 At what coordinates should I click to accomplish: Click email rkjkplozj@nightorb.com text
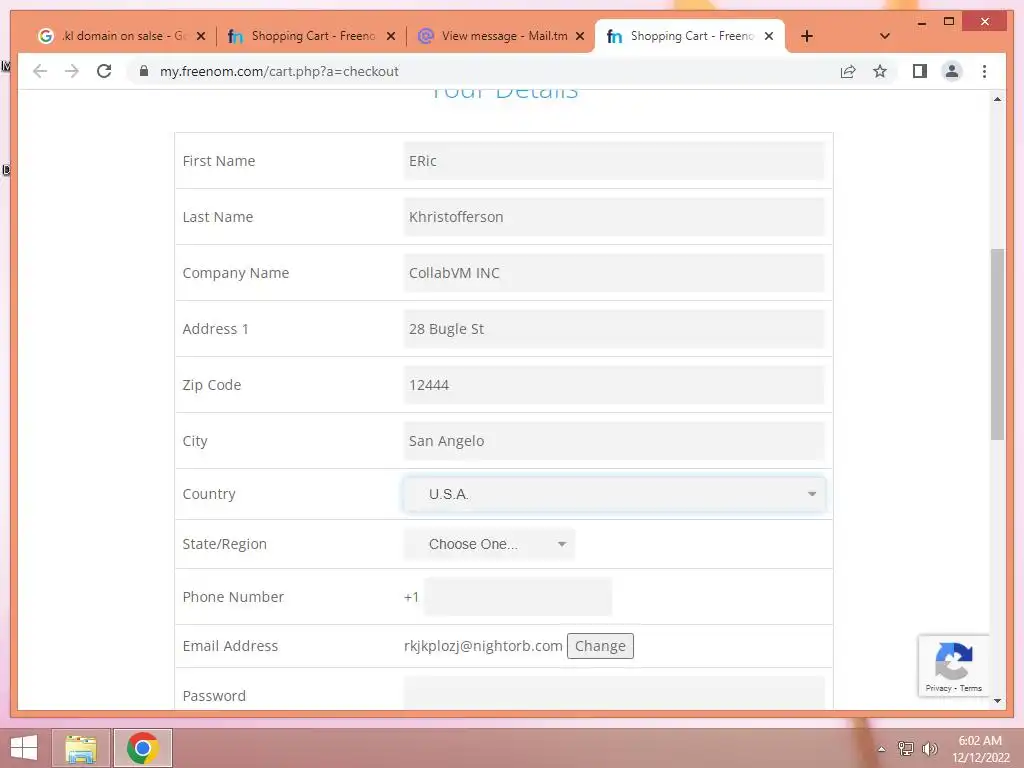(x=483, y=646)
